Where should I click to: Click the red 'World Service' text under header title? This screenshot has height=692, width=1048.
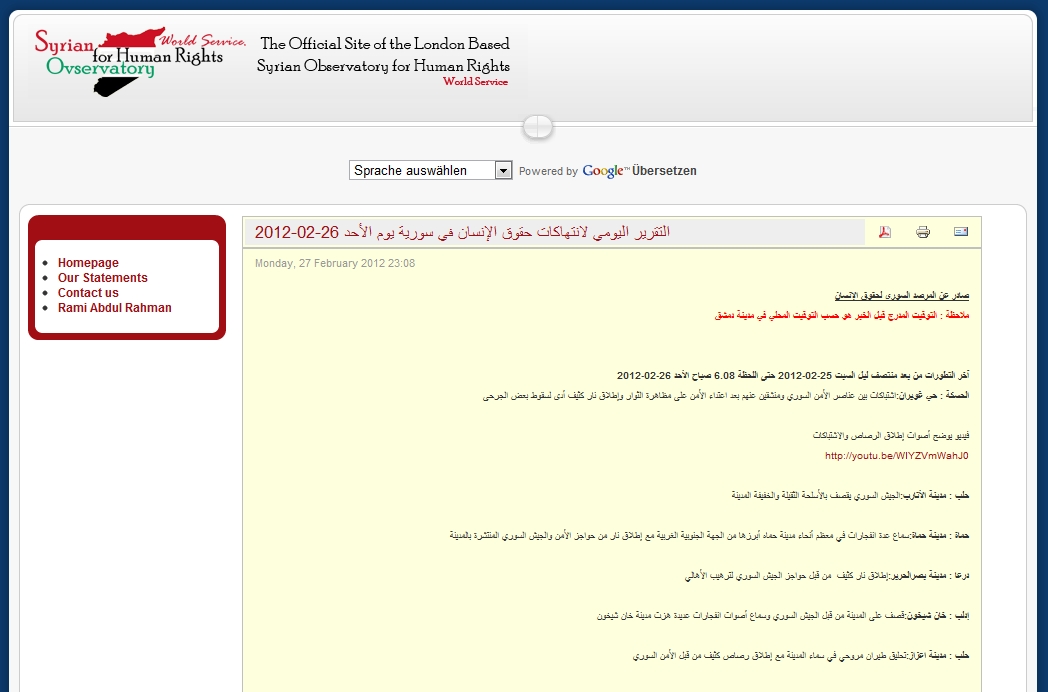(x=475, y=82)
